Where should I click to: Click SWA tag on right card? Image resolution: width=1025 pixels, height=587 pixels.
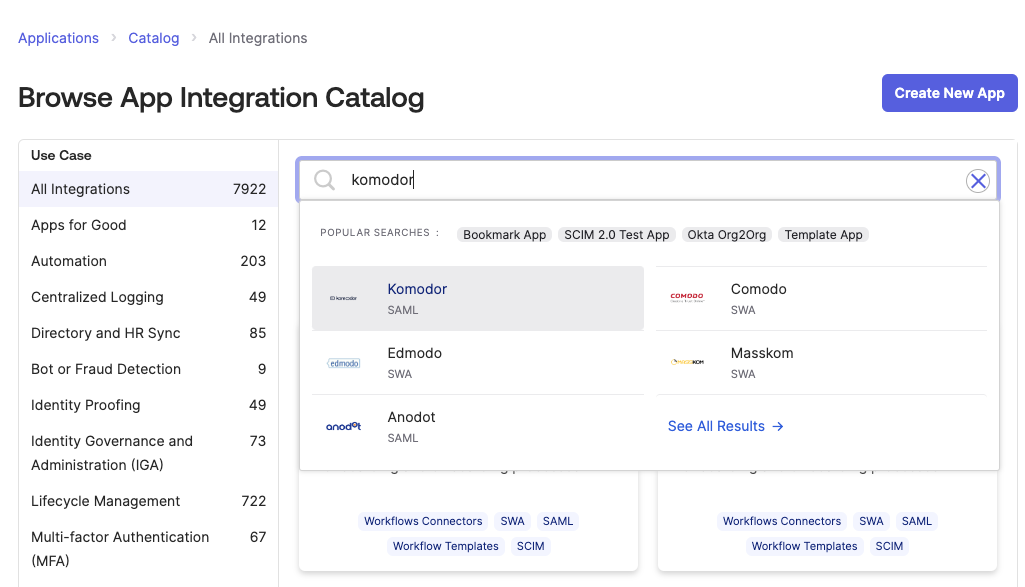(871, 521)
